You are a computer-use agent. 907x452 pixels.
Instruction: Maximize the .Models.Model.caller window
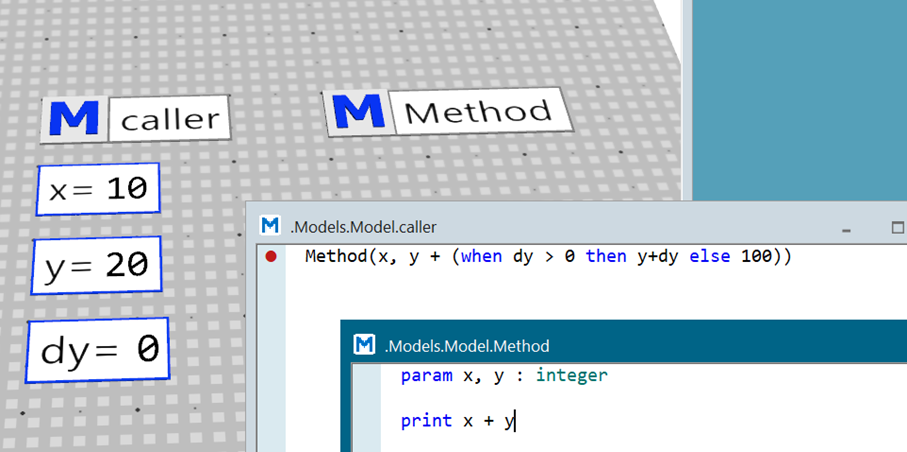896,226
